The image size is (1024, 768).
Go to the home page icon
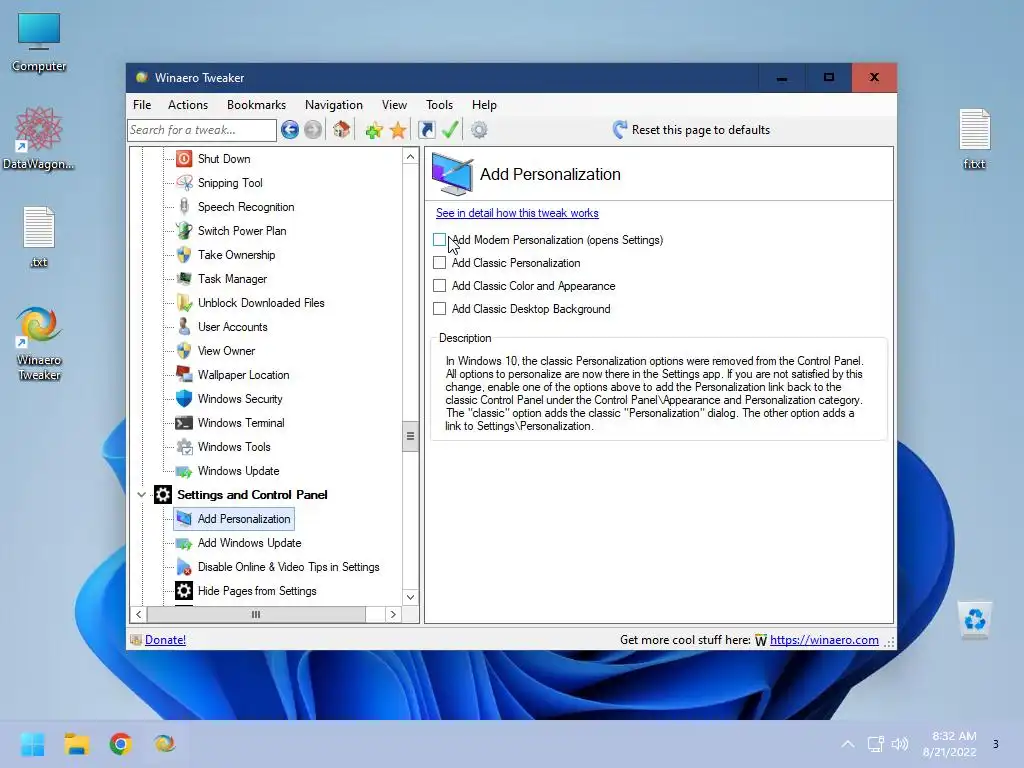(x=341, y=130)
